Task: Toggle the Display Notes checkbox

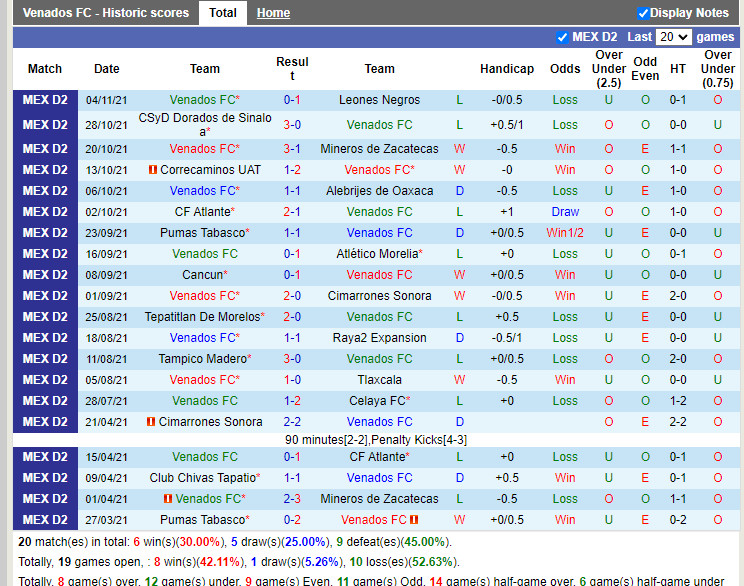Action: 643,13
